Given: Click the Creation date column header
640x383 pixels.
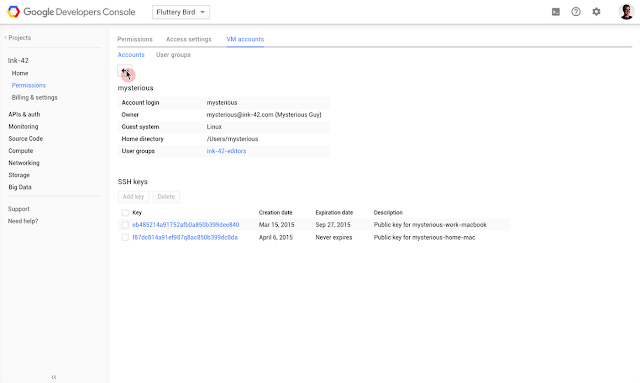Looking at the screenshot, I should click(x=276, y=212).
